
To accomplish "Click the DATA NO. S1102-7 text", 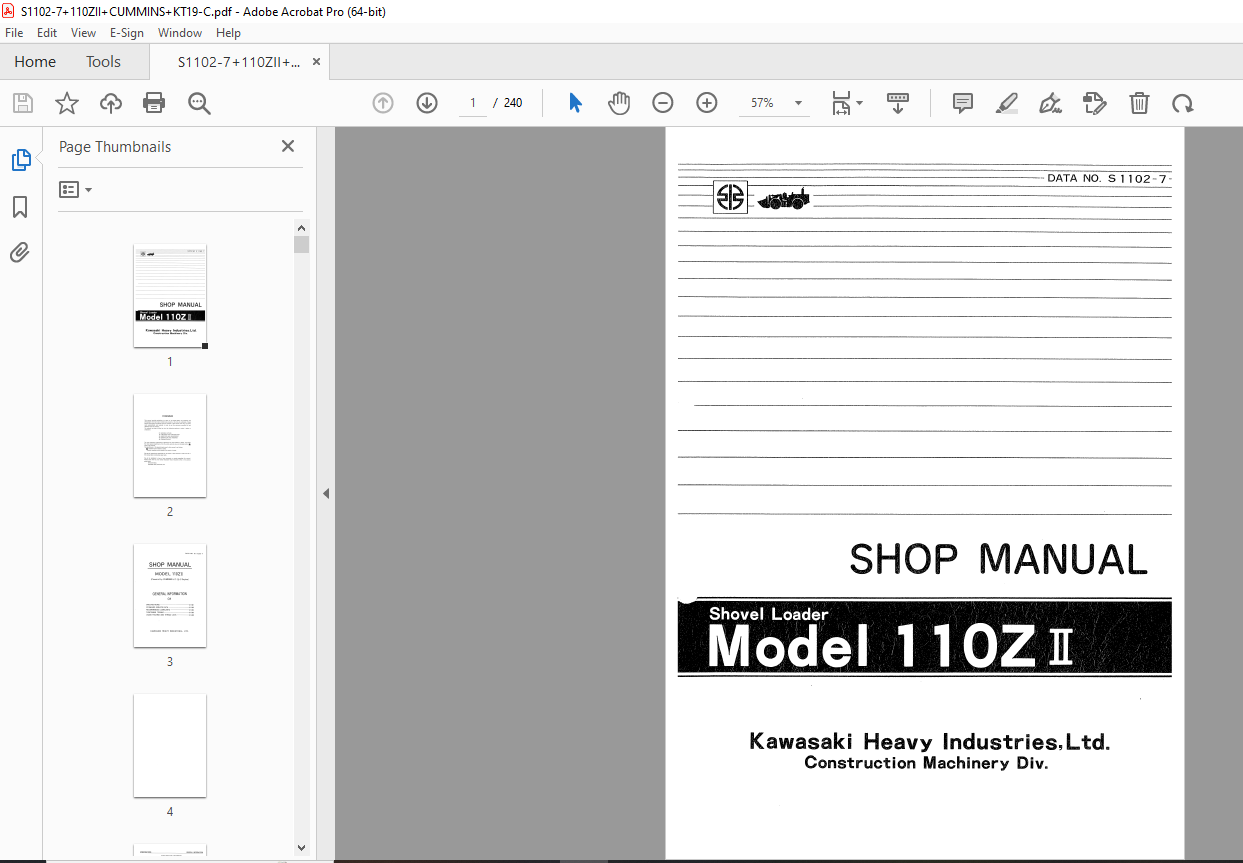I will [1107, 178].
